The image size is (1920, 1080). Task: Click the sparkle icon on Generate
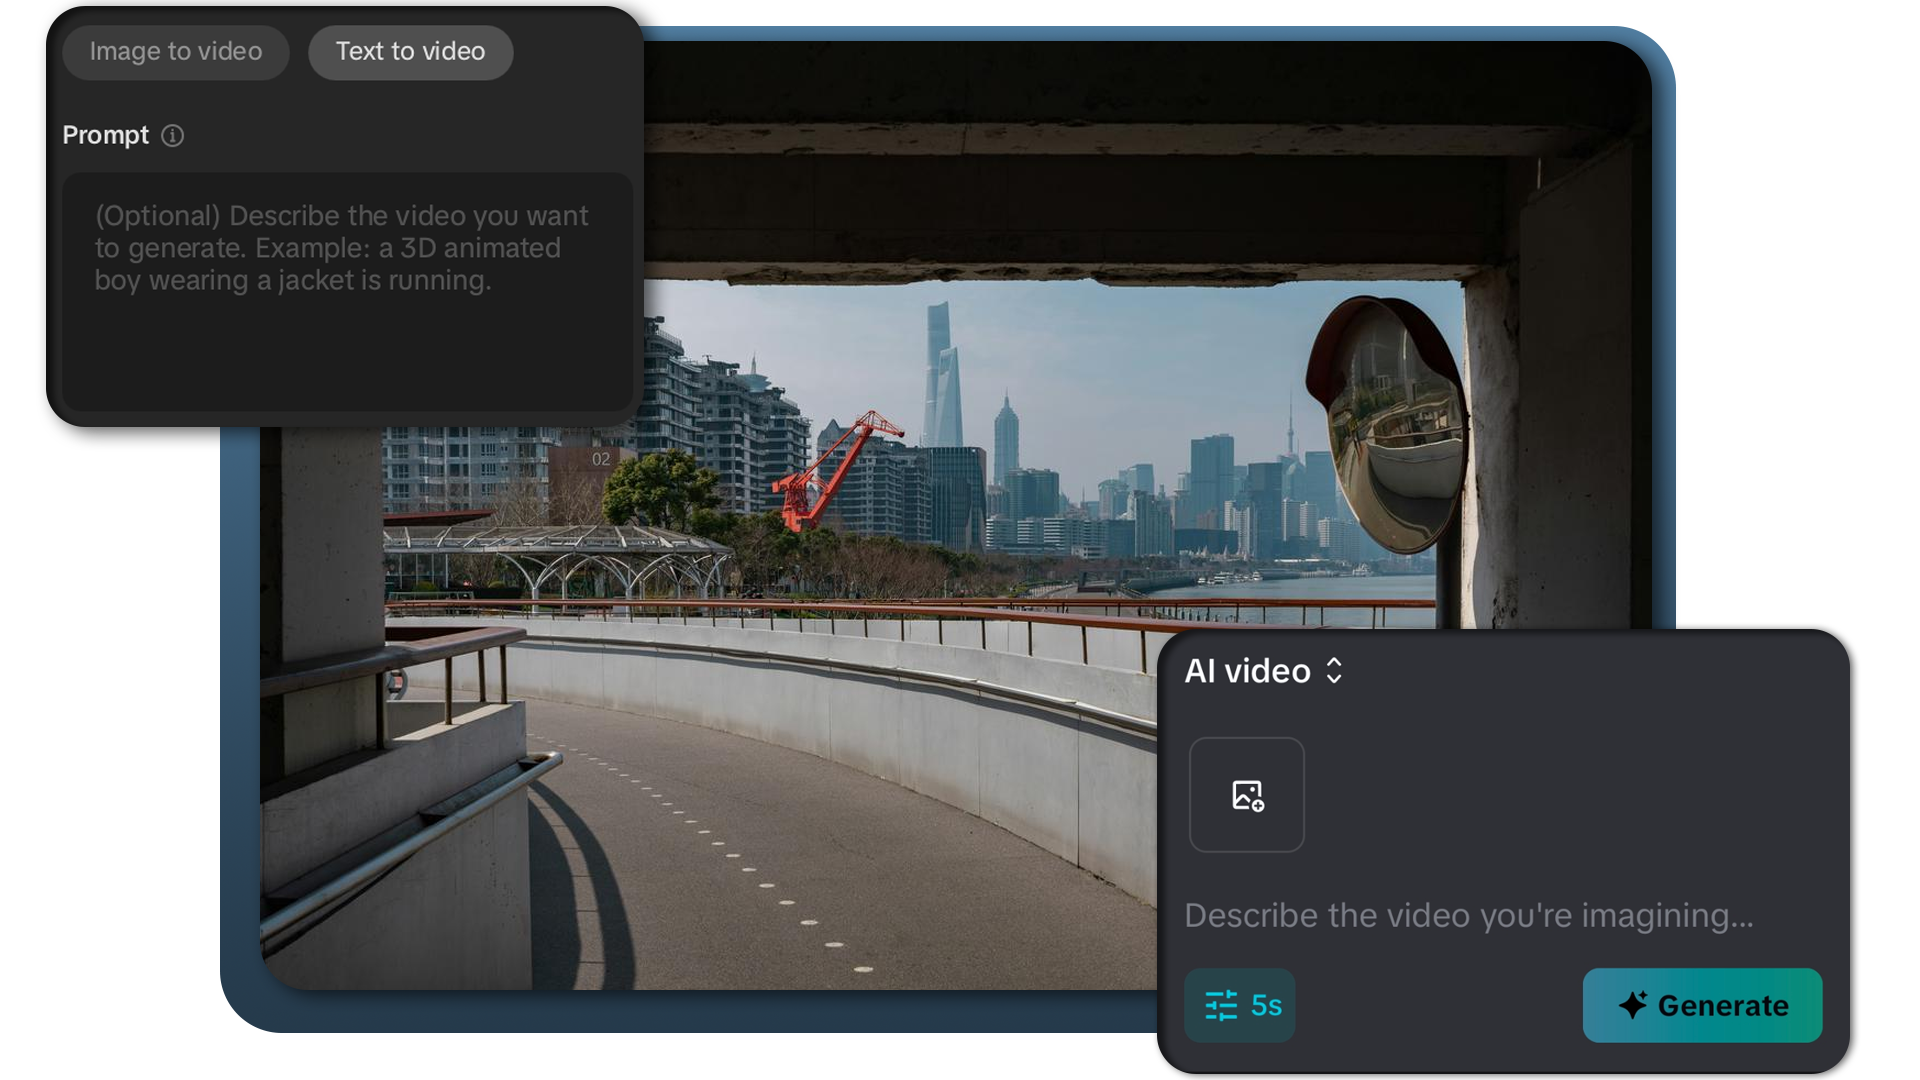[x=1632, y=1005]
